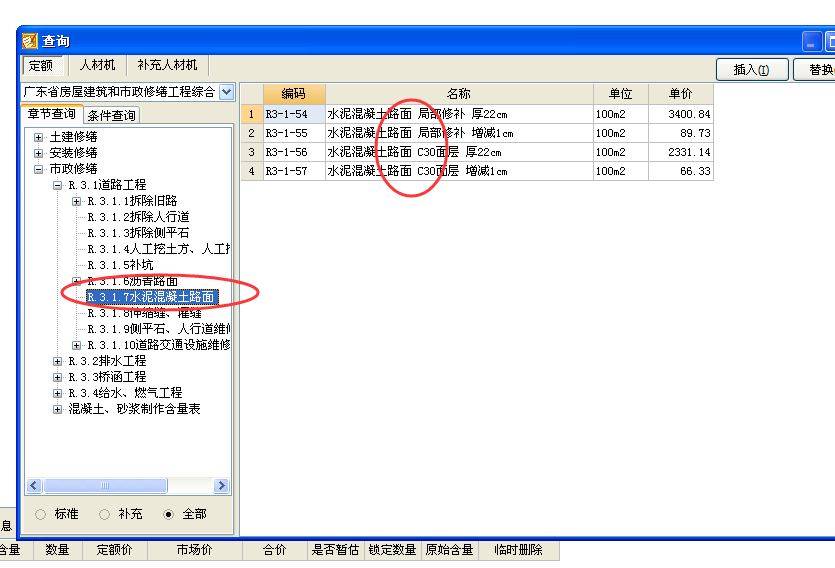Click the 单价 column header

click(x=681, y=94)
